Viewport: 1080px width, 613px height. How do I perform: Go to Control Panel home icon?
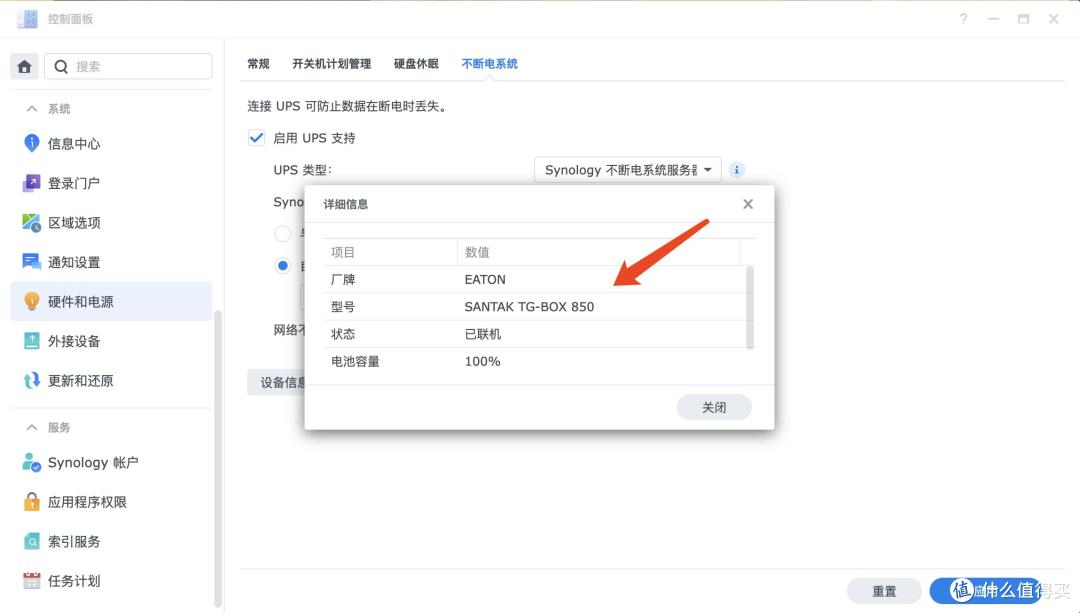click(24, 67)
